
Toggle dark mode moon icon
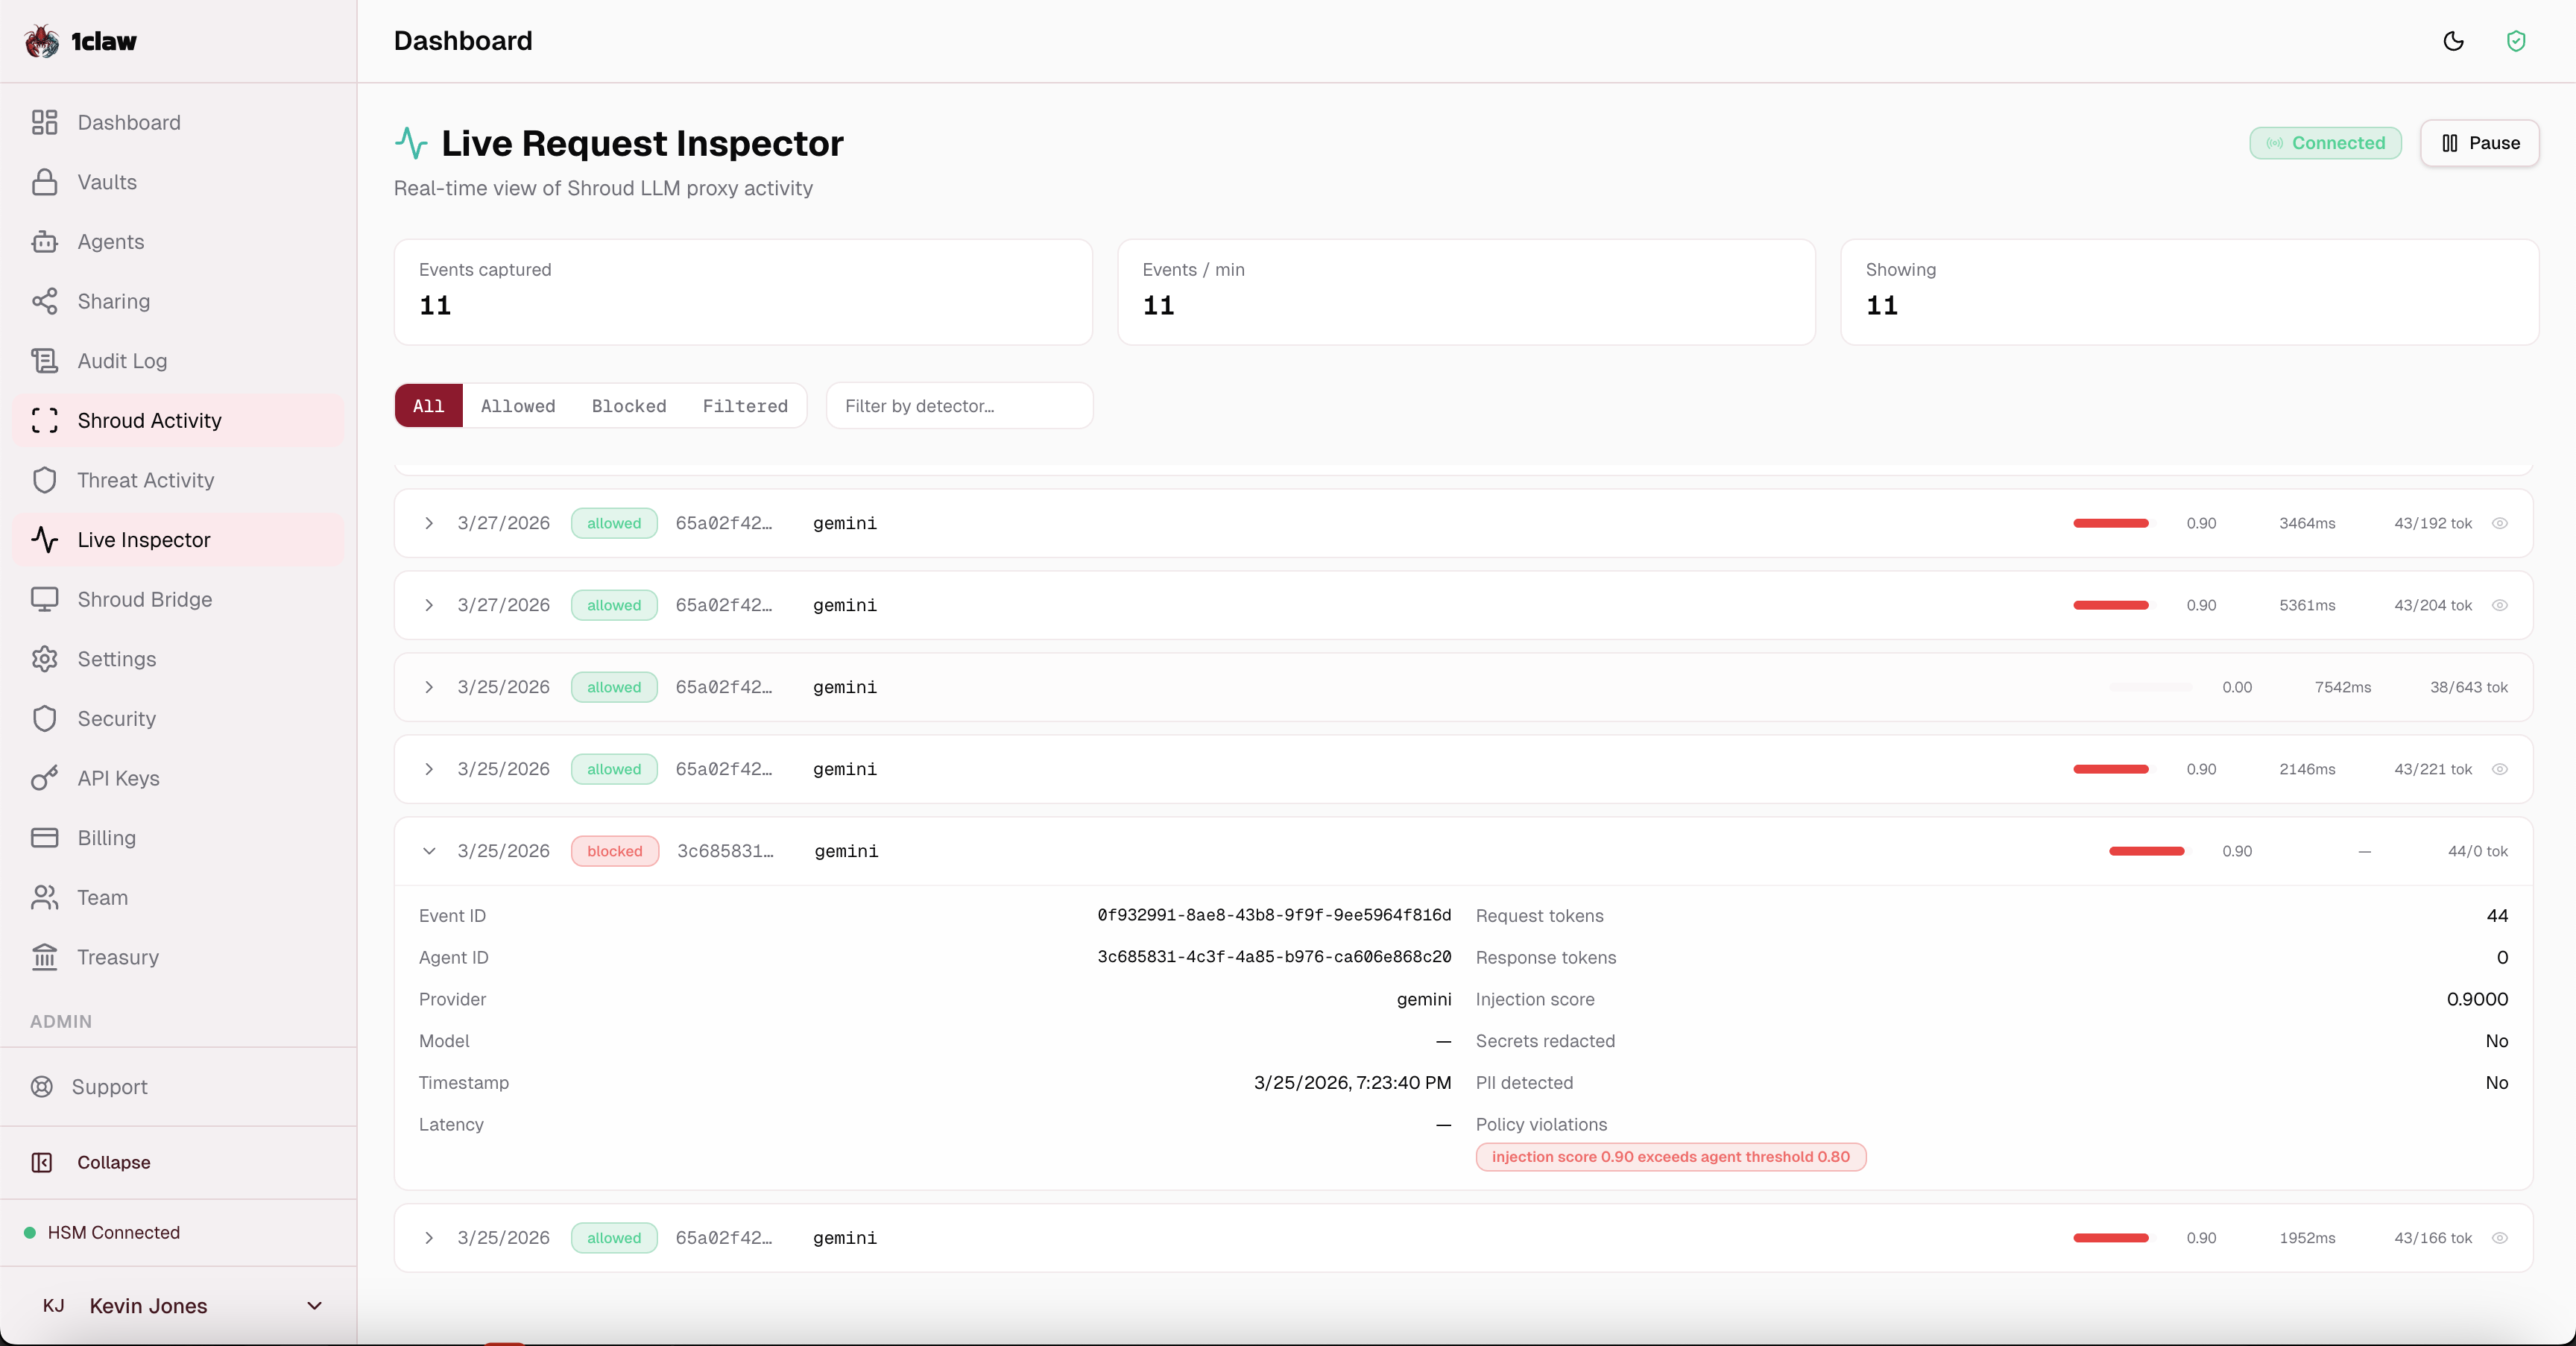(2453, 41)
